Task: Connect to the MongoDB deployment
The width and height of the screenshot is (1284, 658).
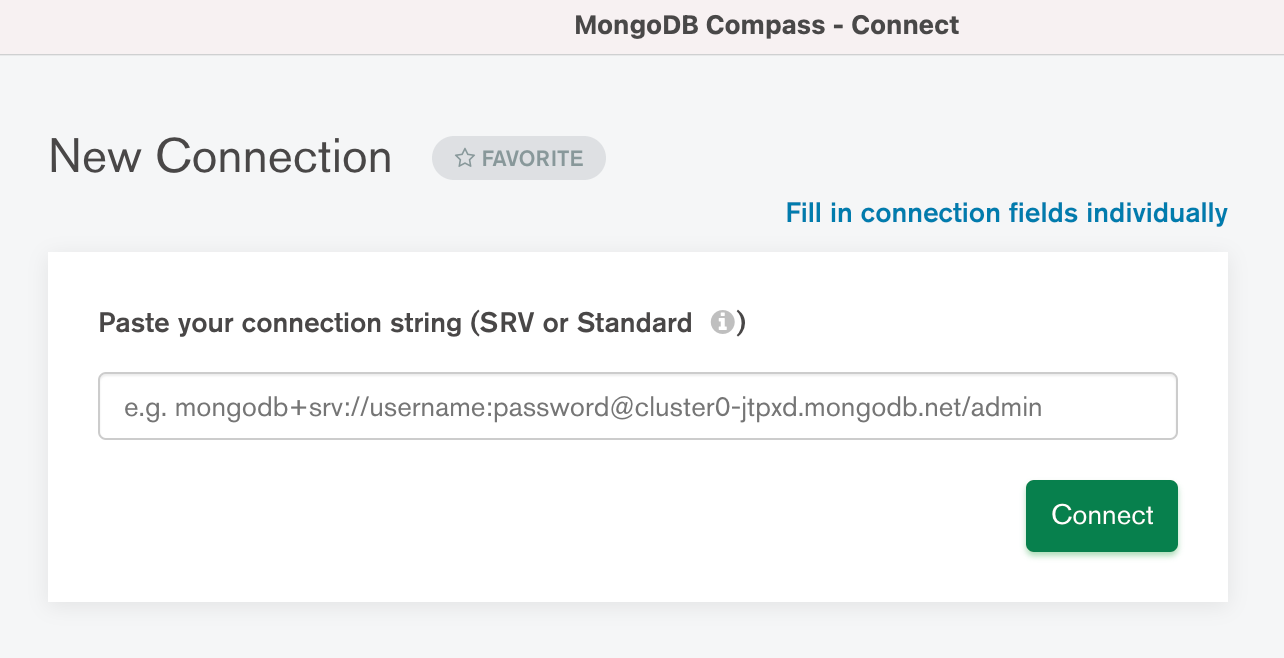Action: [1101, 515]
